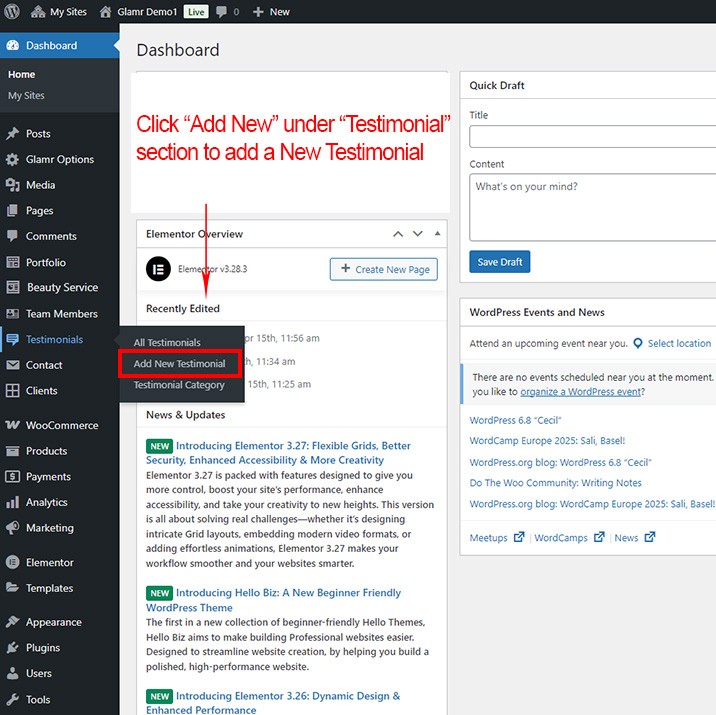Viewport: 716px width, 715px height.
Task: Open My Sites network icon
Action: click(x=38, y=12)
